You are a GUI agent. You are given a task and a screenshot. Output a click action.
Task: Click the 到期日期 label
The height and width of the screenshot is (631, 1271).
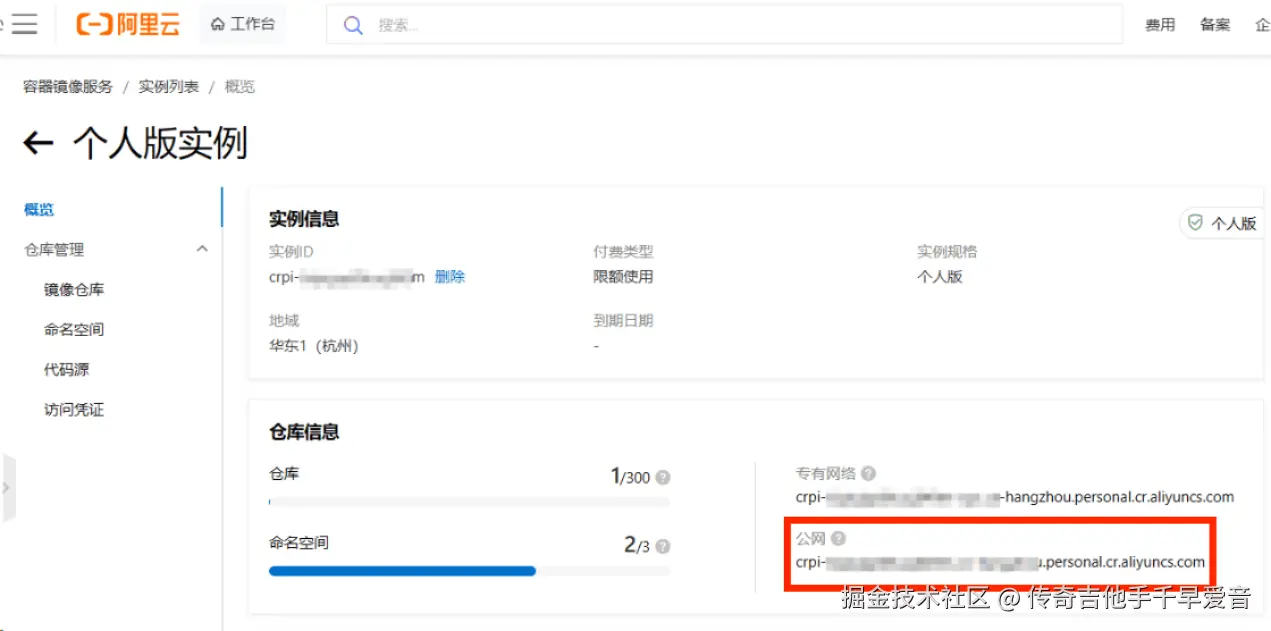(623, 321)
